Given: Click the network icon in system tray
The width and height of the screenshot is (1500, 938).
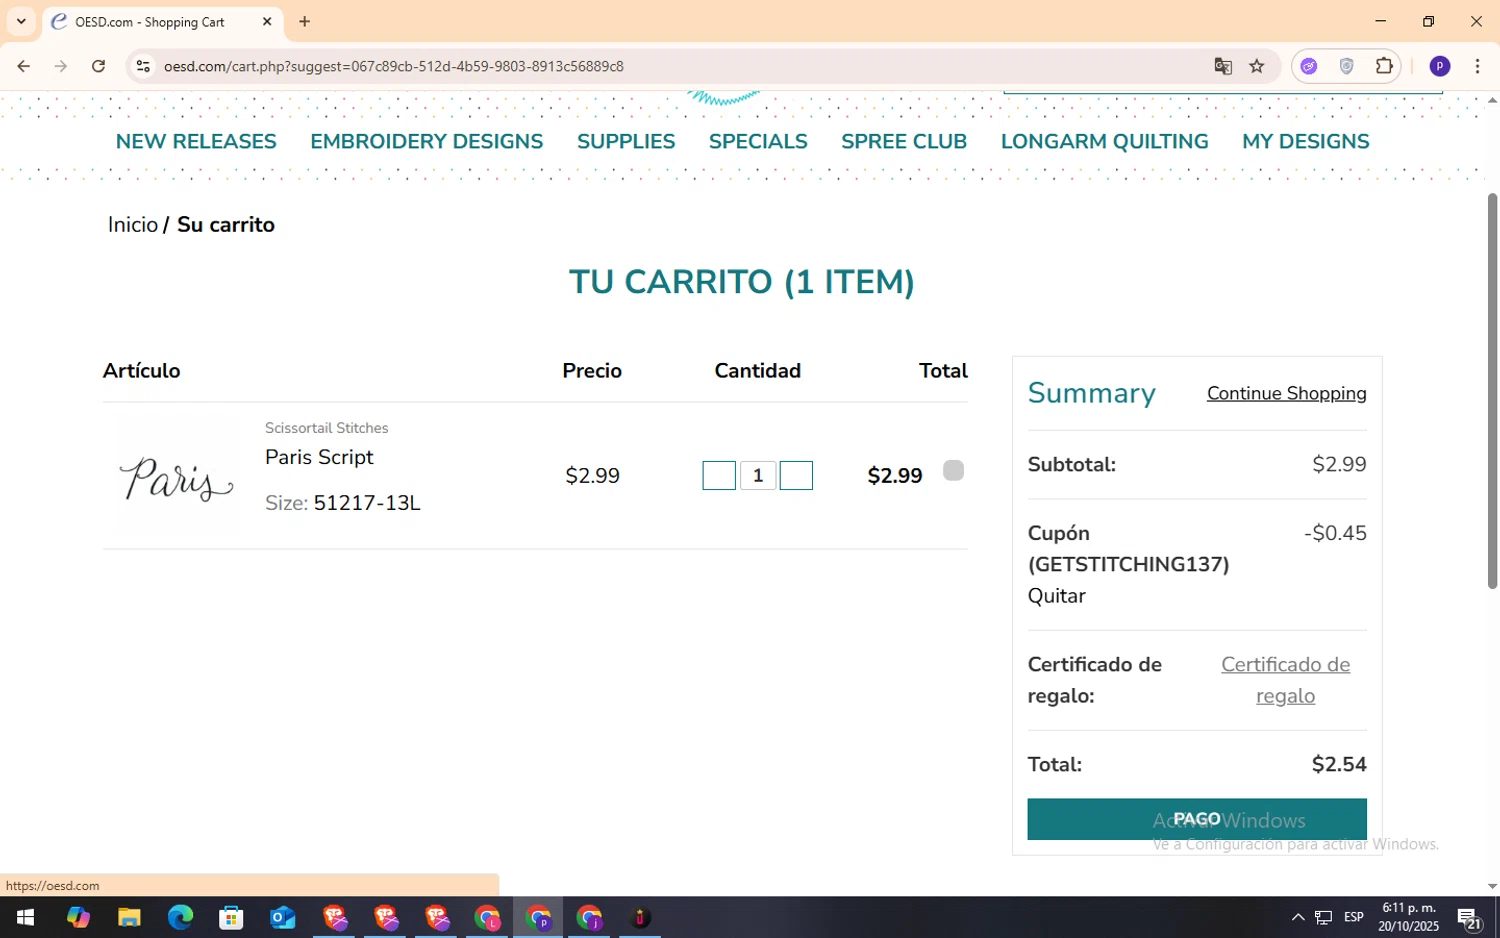Looking at the screenshot, I should (x=1324, y=917).
